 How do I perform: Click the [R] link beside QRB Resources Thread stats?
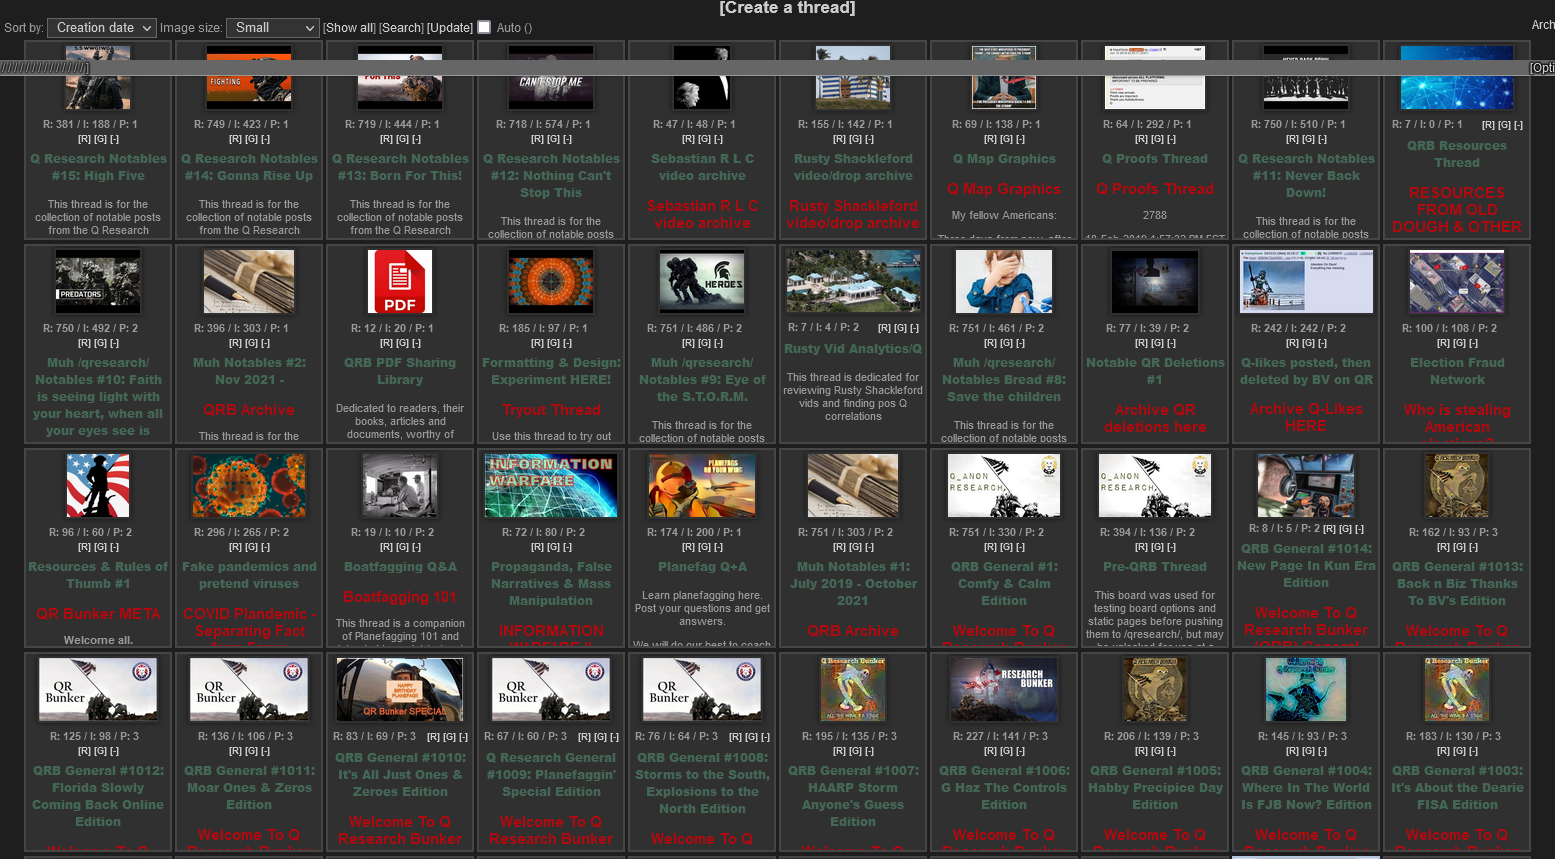[x=1489, y=125]
